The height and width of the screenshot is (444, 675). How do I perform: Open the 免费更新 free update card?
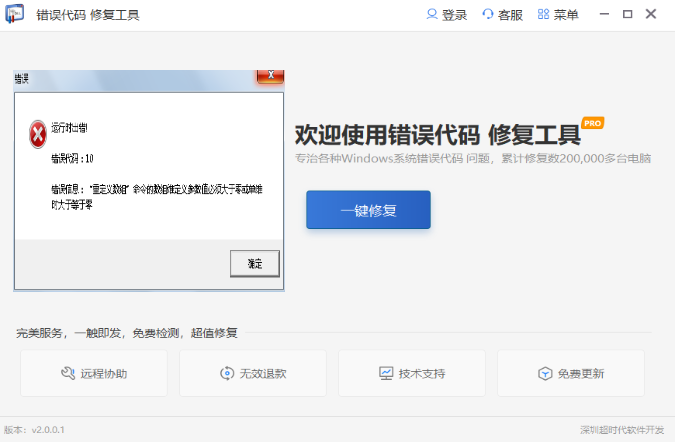click(x=571, y=373)
